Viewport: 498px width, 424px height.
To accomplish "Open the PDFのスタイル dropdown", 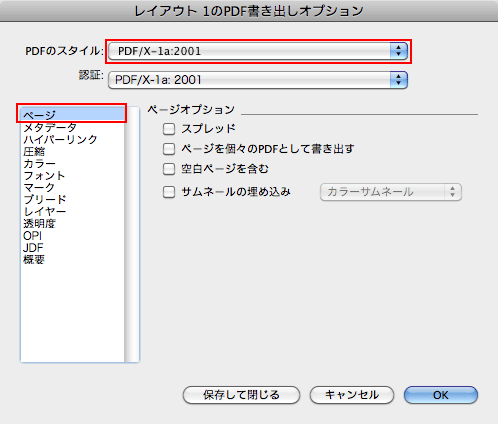I will point(258,51).
